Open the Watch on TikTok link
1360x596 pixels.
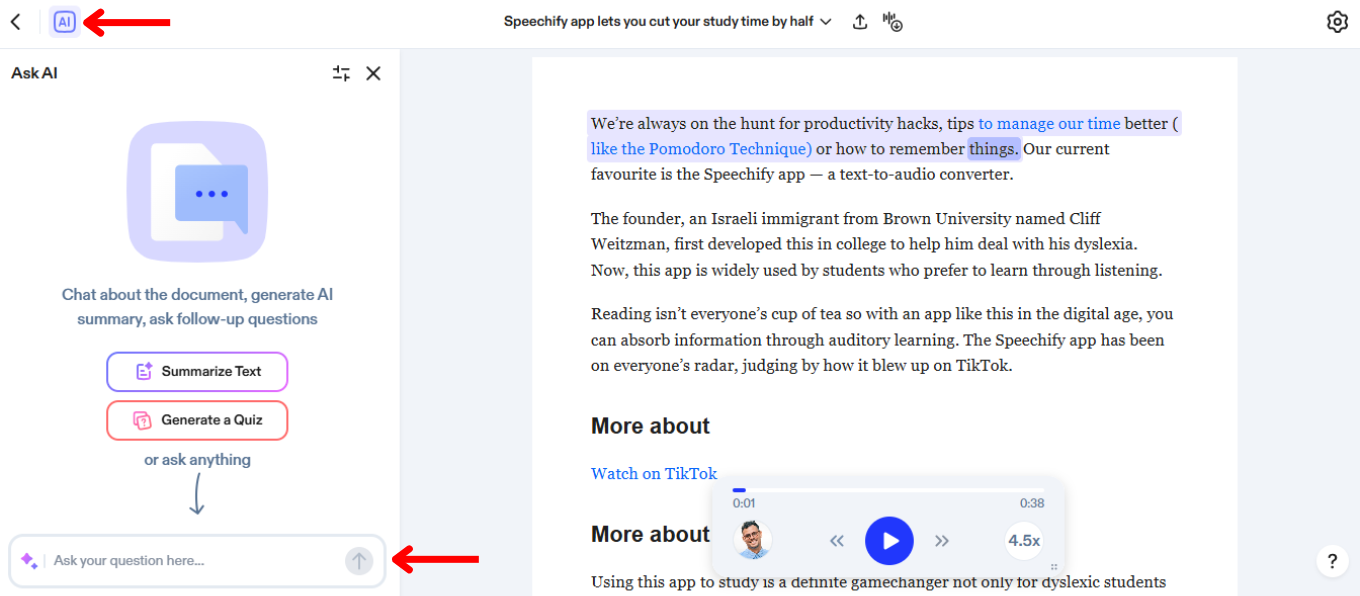point(654,473)
